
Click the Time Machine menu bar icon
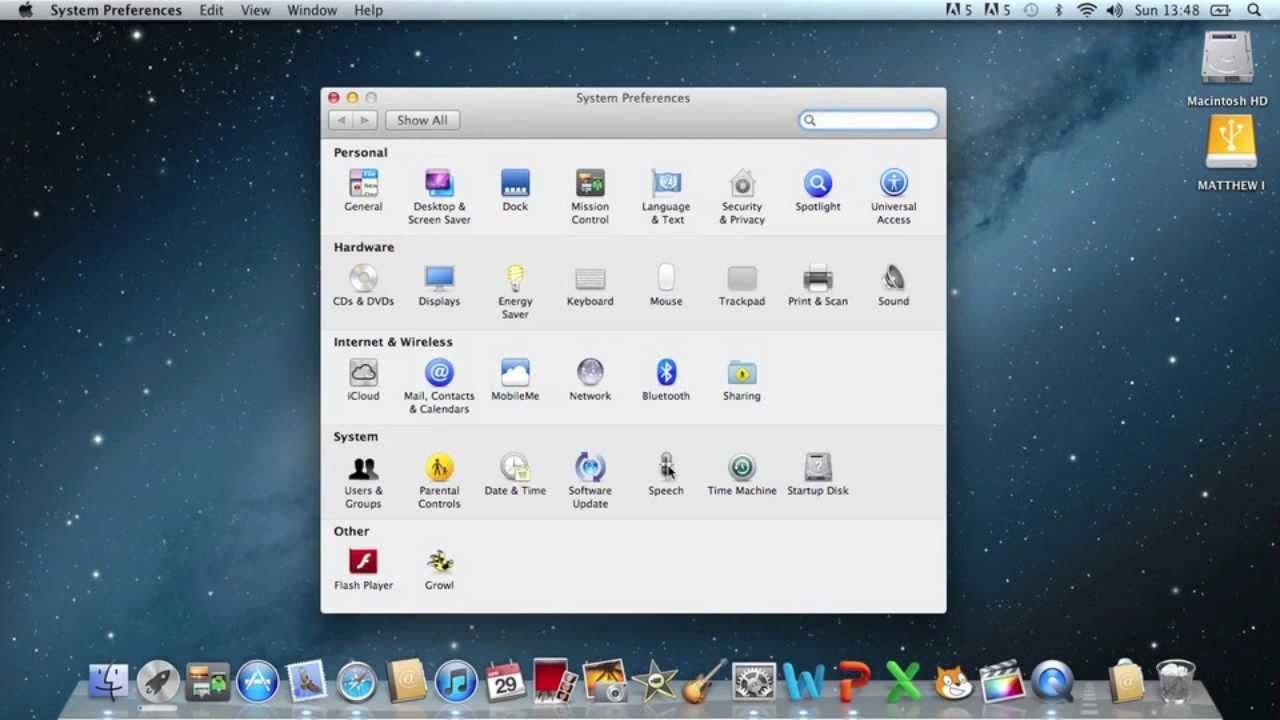(1031, 10)
